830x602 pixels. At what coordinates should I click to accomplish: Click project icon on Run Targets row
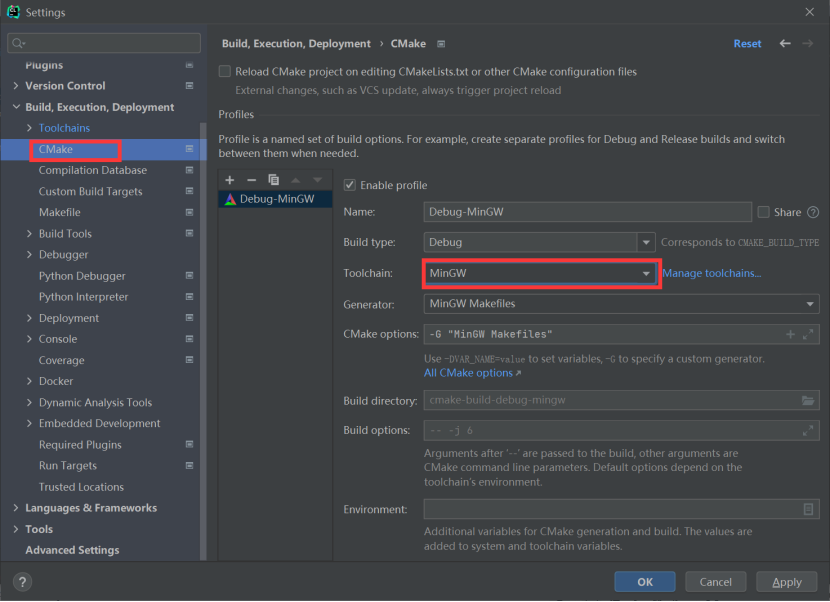click(x=189, y=465)
